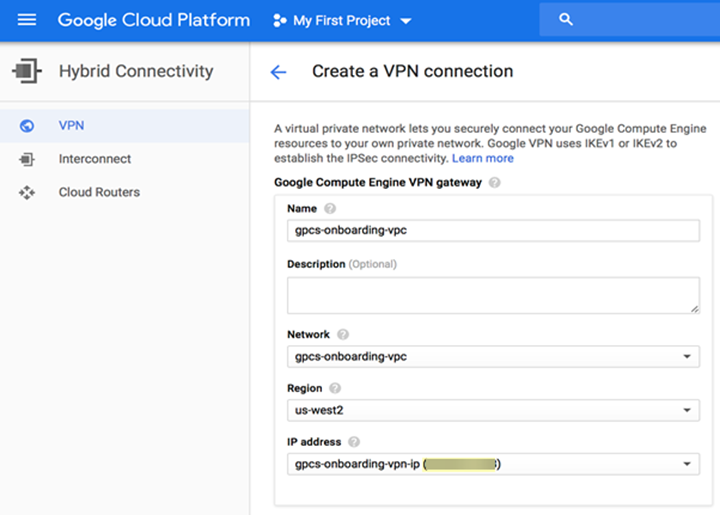720x515 pixels.
Task: Click the Description text area
Action: [492, 295]
